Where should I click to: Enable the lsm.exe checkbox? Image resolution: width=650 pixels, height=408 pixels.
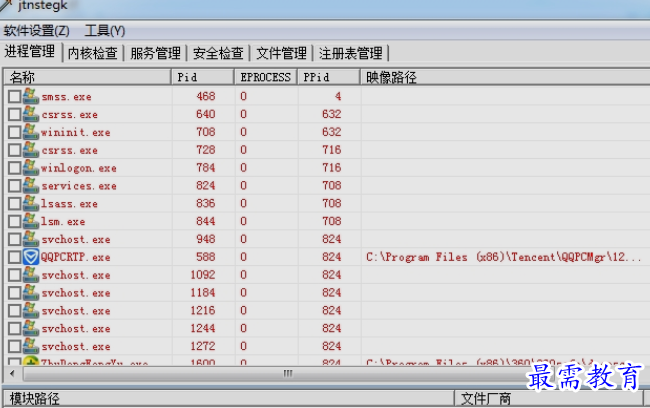(x=15, y=221)
